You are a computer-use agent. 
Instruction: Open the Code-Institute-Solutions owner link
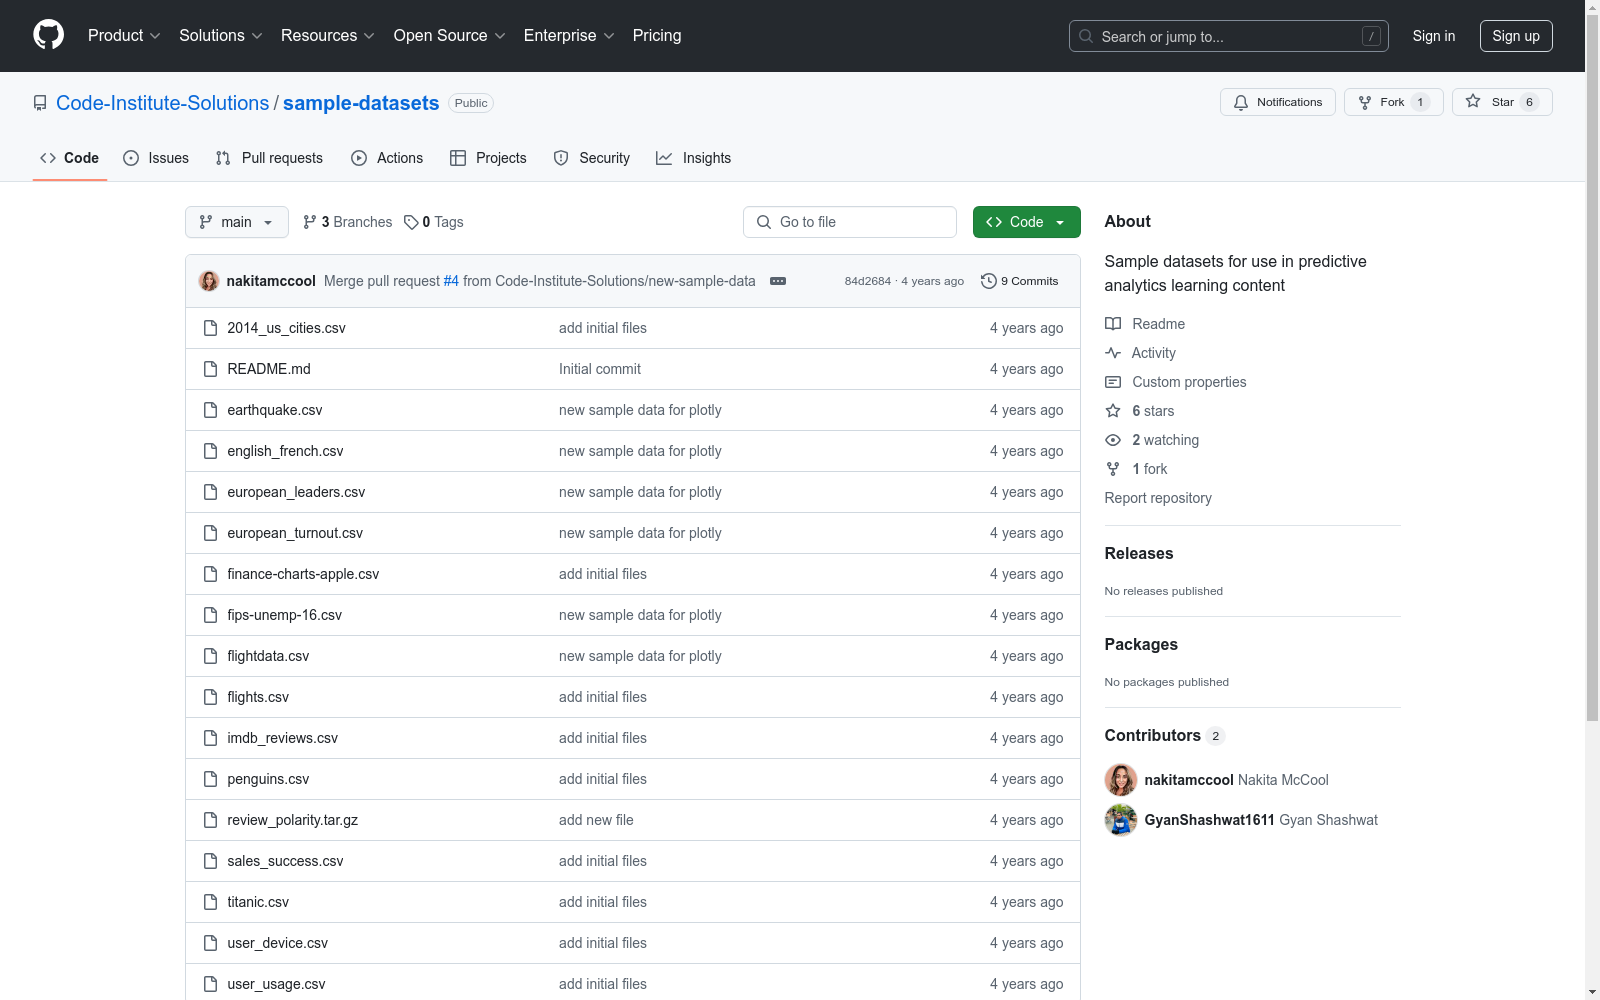[162, 103]
